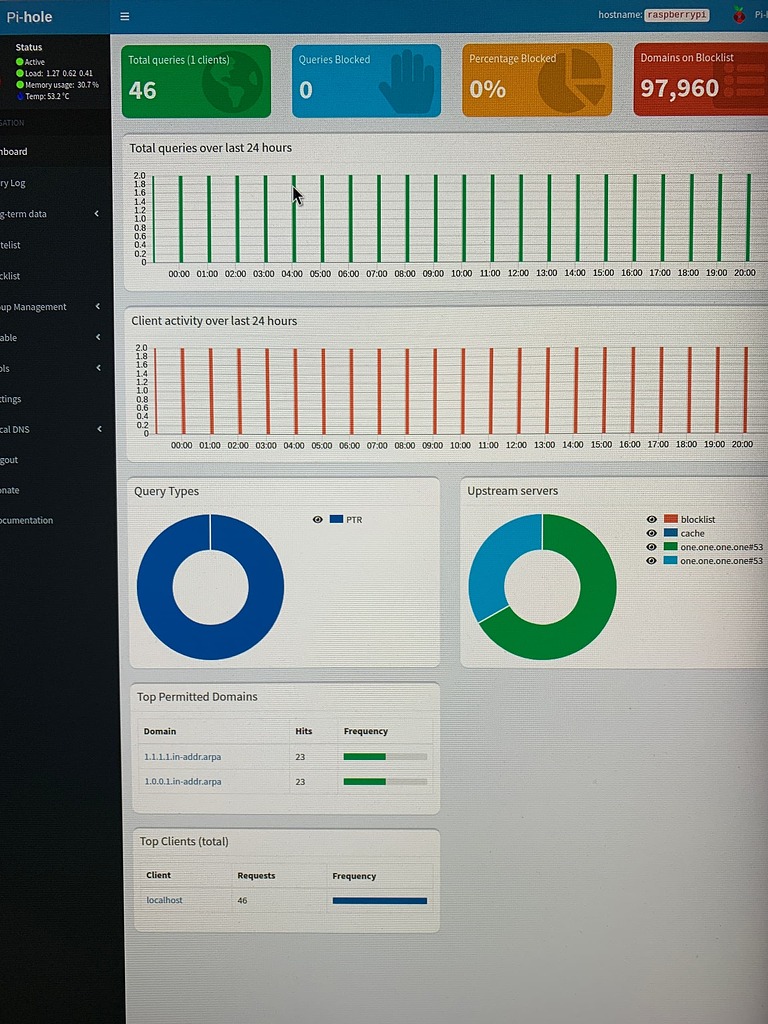Expand the Disable sidebar menu chevron
768x1024 pixels.
(x=98, y=337)
